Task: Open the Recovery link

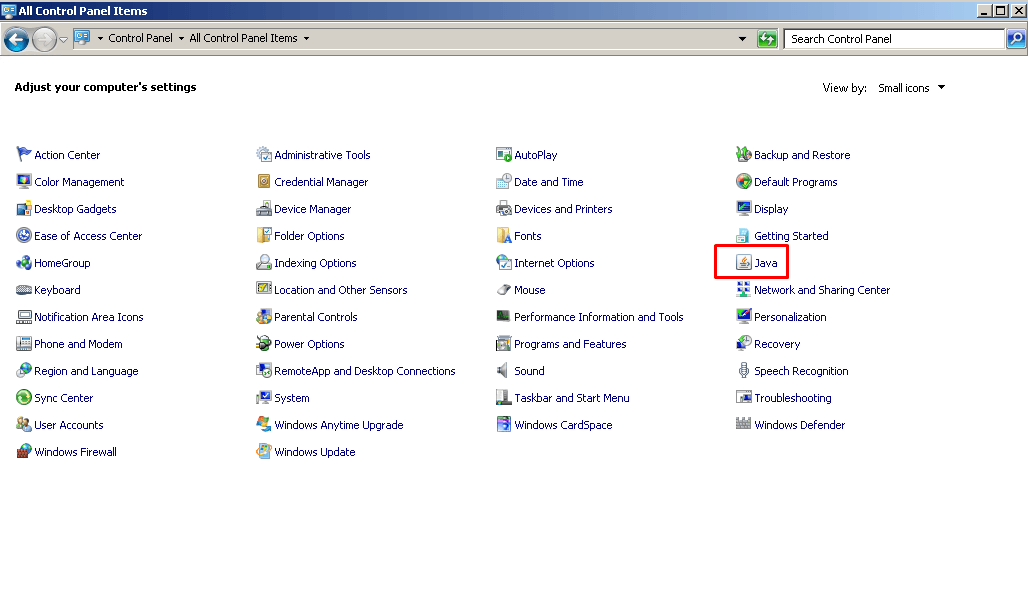Action: 777,344
